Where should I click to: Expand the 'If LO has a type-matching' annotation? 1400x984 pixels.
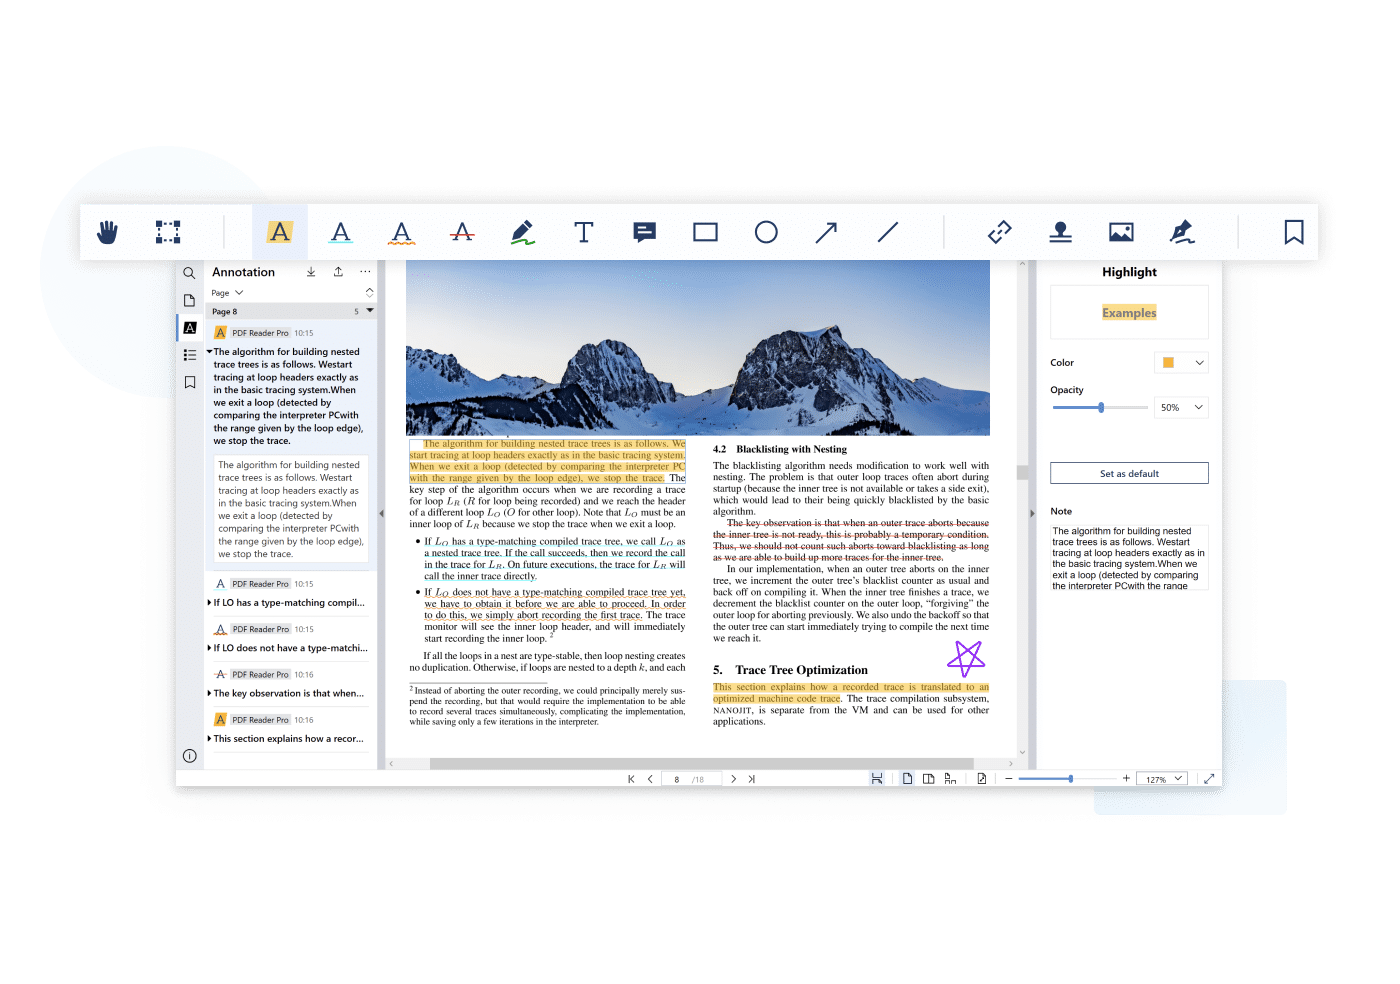[209, 603]
